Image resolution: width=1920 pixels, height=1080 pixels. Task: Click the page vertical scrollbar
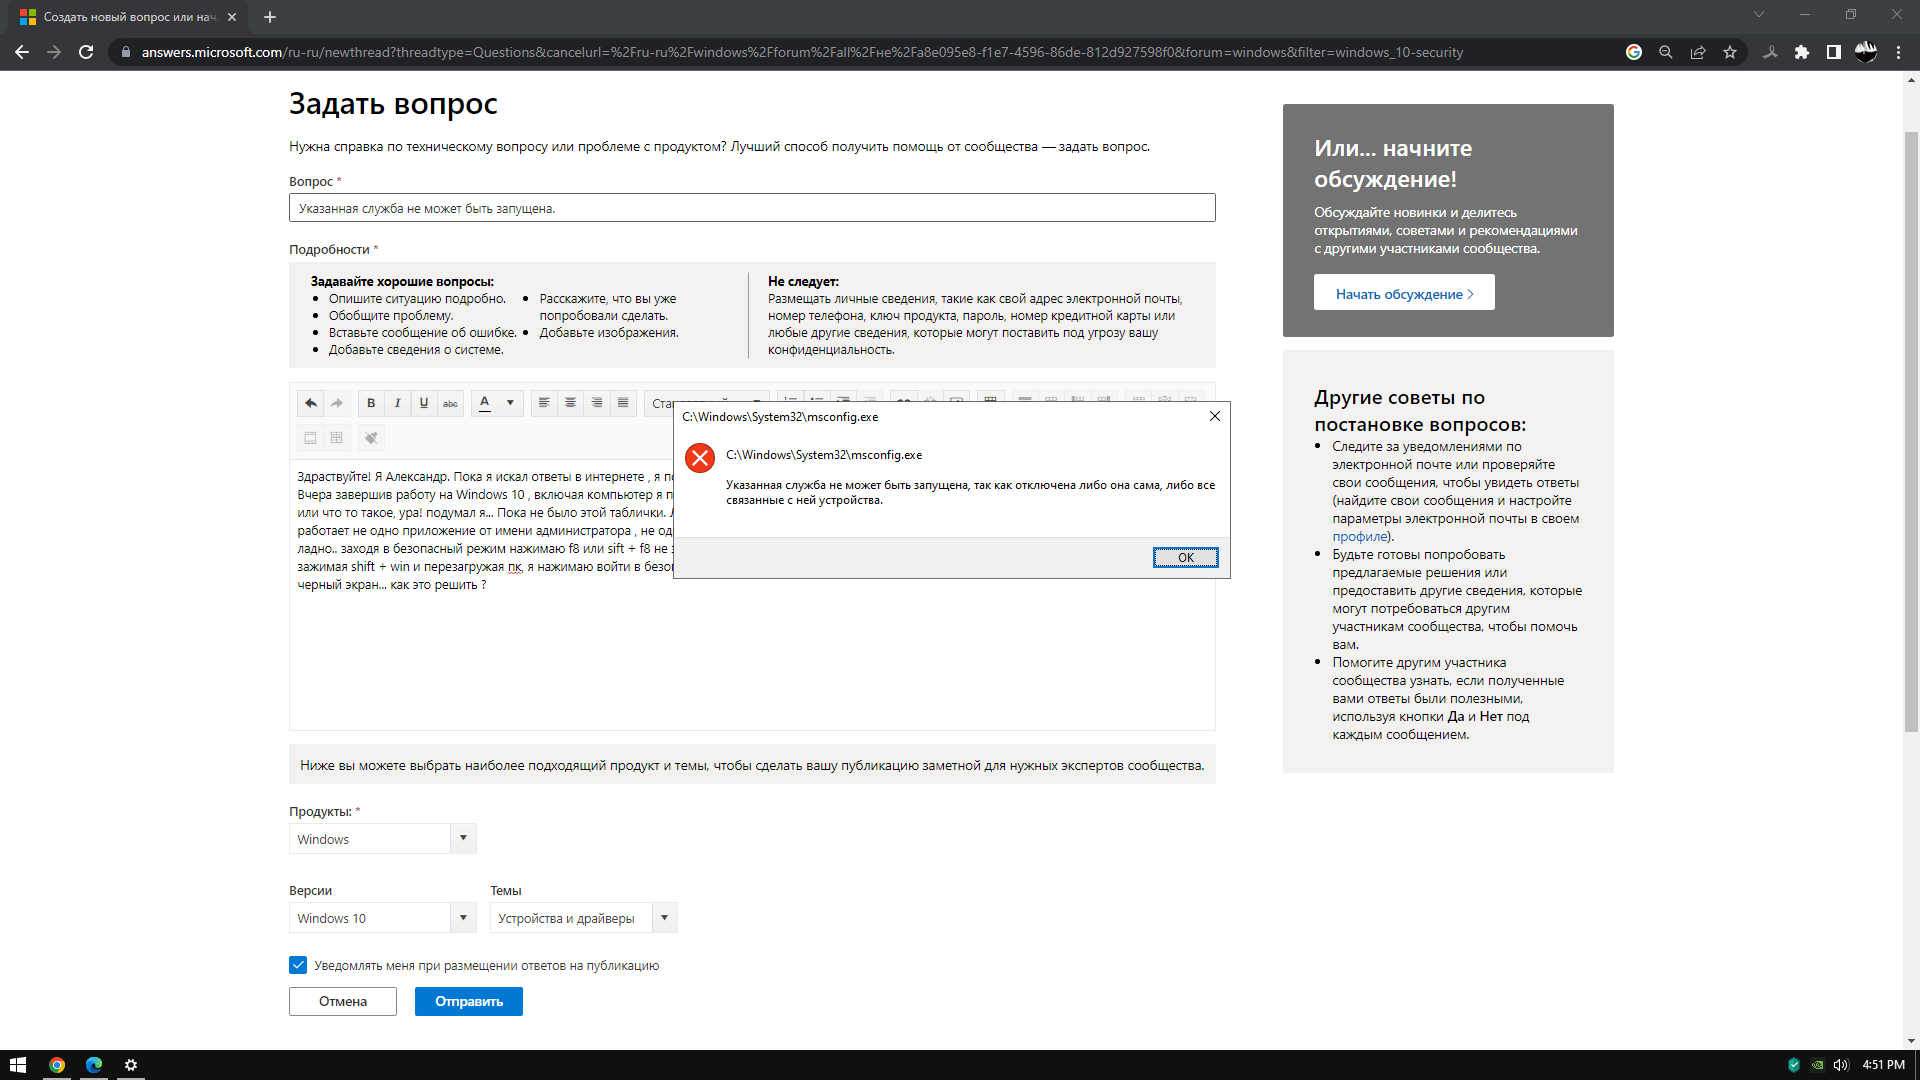(x=1911, y=430)
